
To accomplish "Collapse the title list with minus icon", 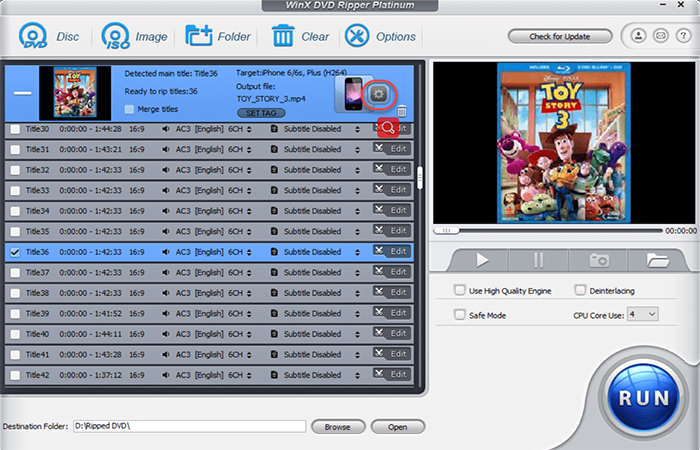I will pyautogui.click(x=22, y=93).
